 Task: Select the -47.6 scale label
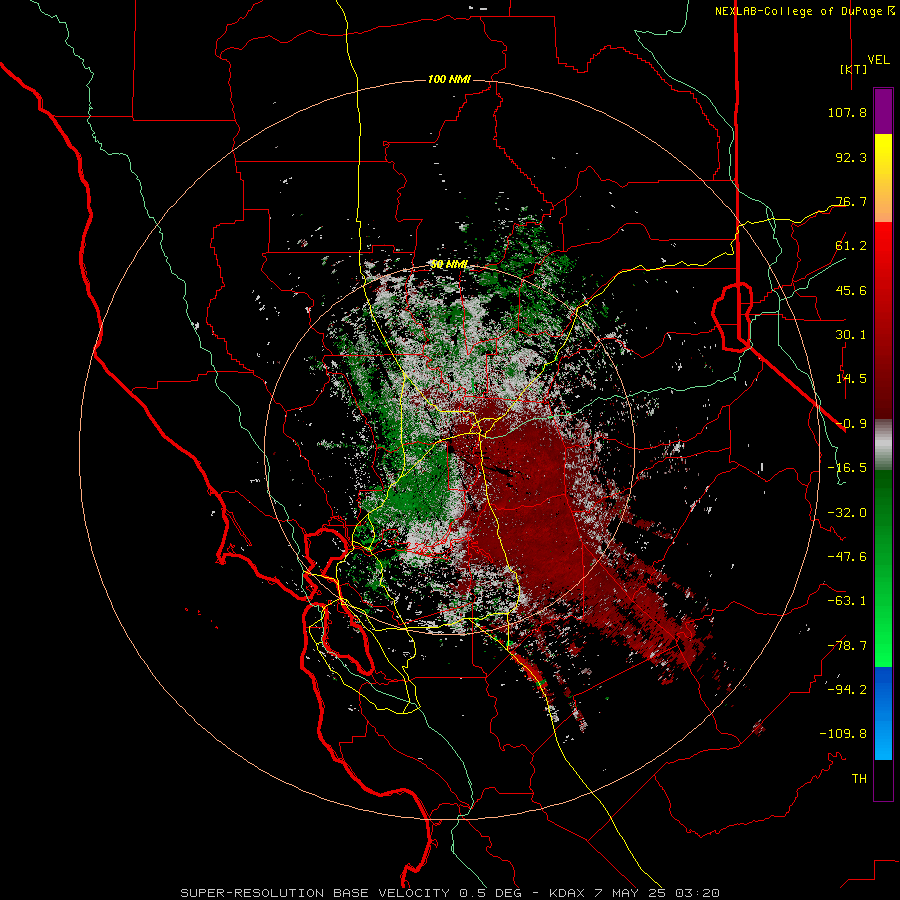point(847,557)
